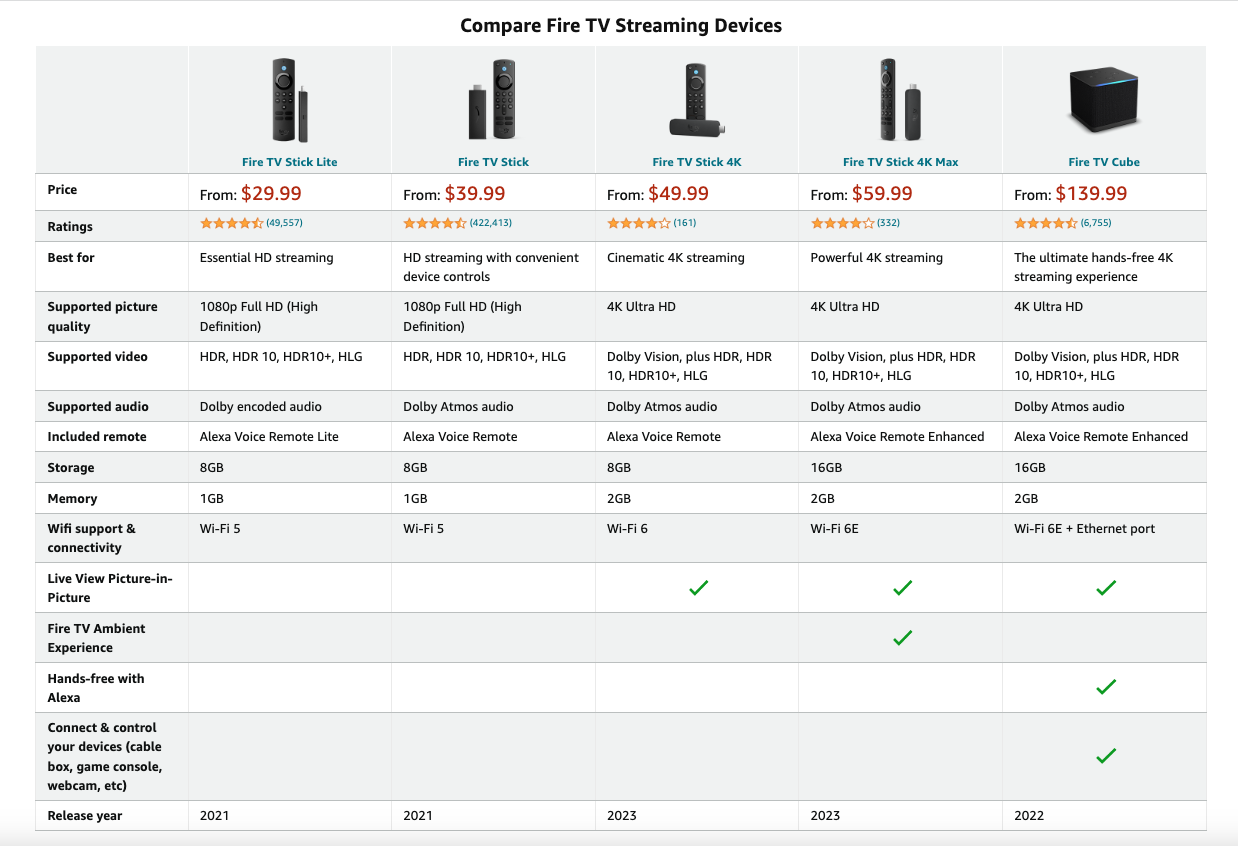Click Fire TV Stick Lite star rating
Image resolution: width=1238 pixels, height=846 pixels.
point(231,223)
